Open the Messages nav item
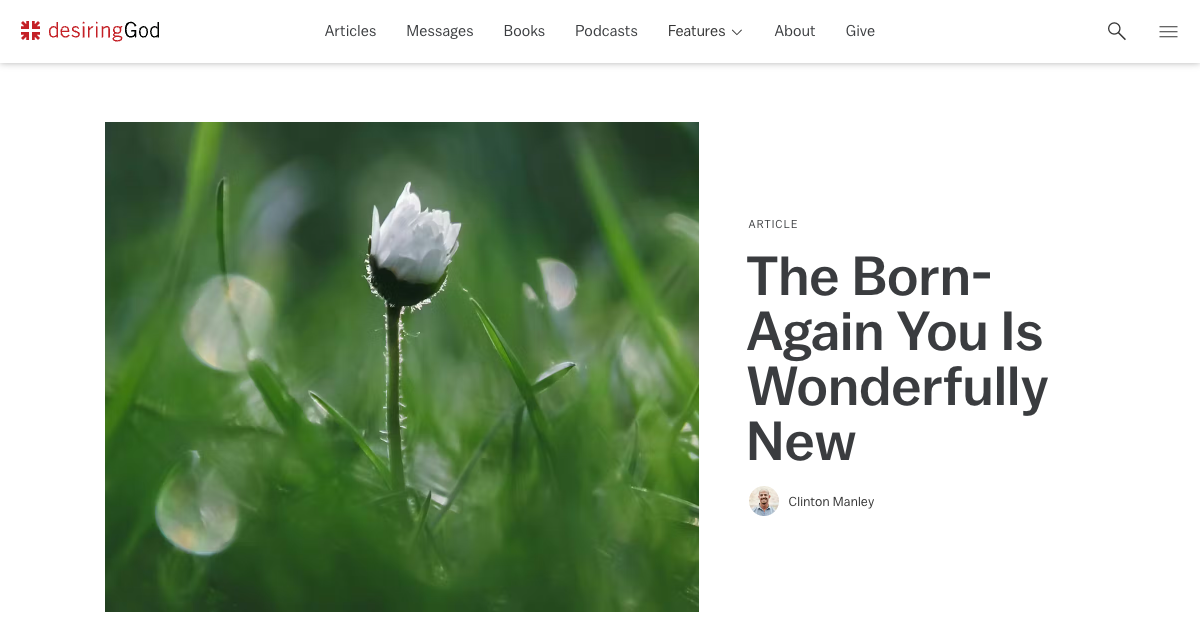Viewport: 1200px width, 630px height. (440, 31)
